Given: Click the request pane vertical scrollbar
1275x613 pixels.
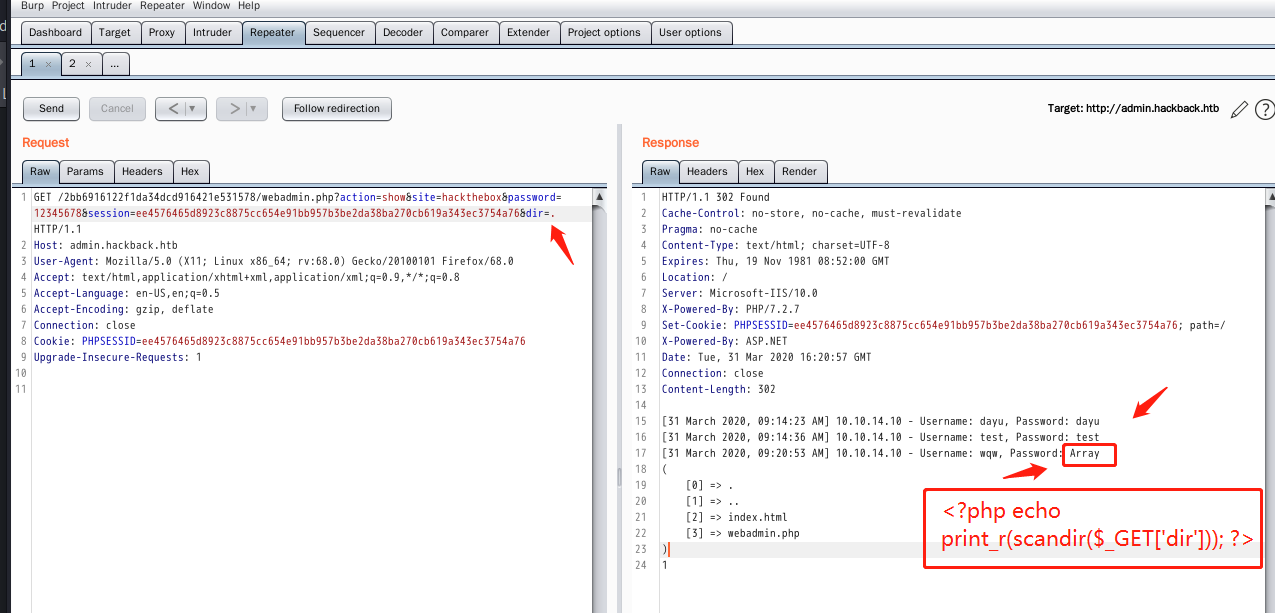Looking at the screenshot, I should tap(599, 400).
